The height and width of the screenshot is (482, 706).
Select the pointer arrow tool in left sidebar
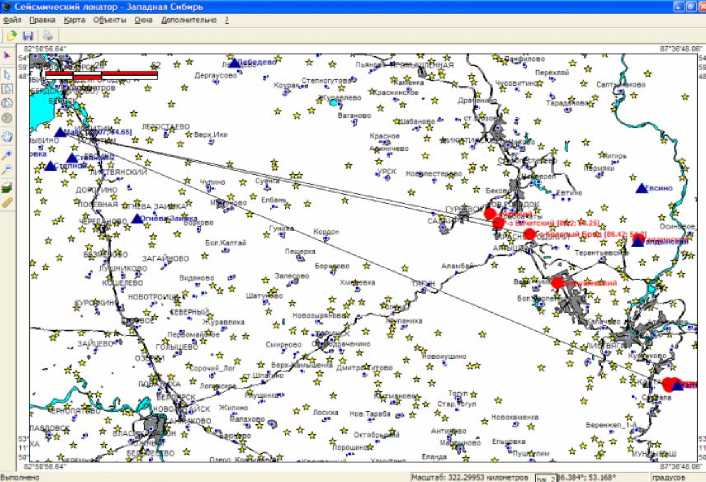pyautogui.click(x=7, y=55)
